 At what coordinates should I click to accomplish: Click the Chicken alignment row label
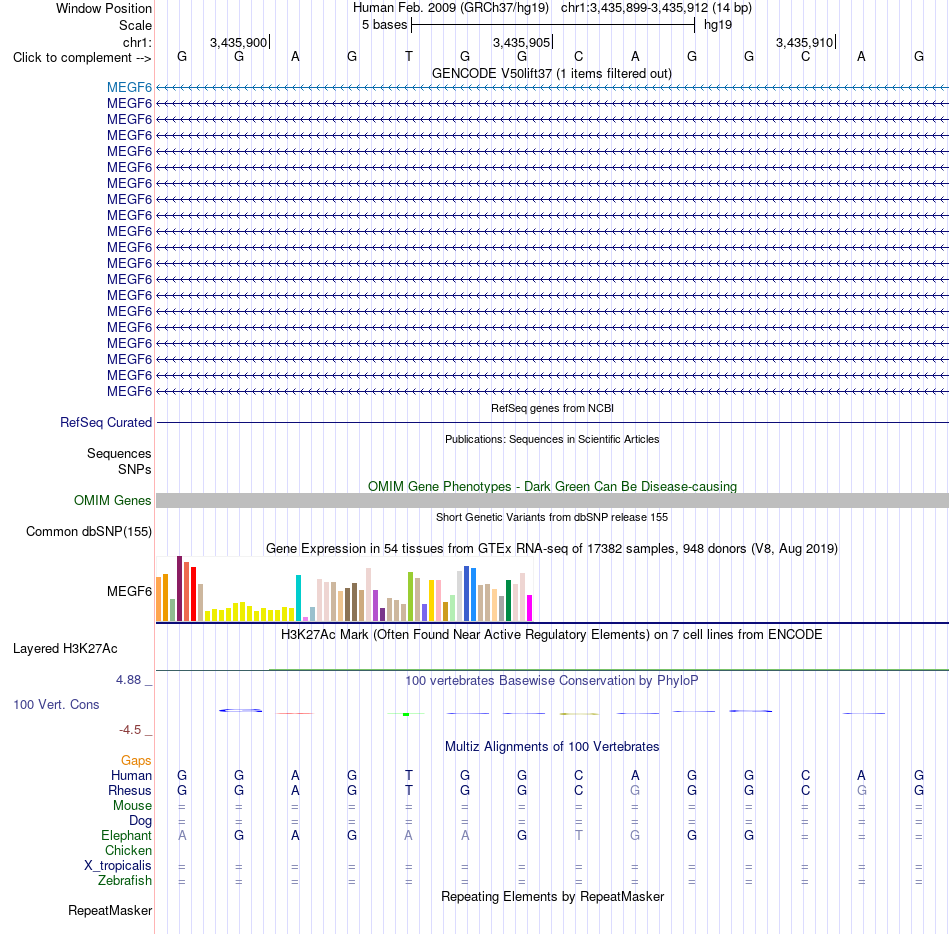pos(128,850)
